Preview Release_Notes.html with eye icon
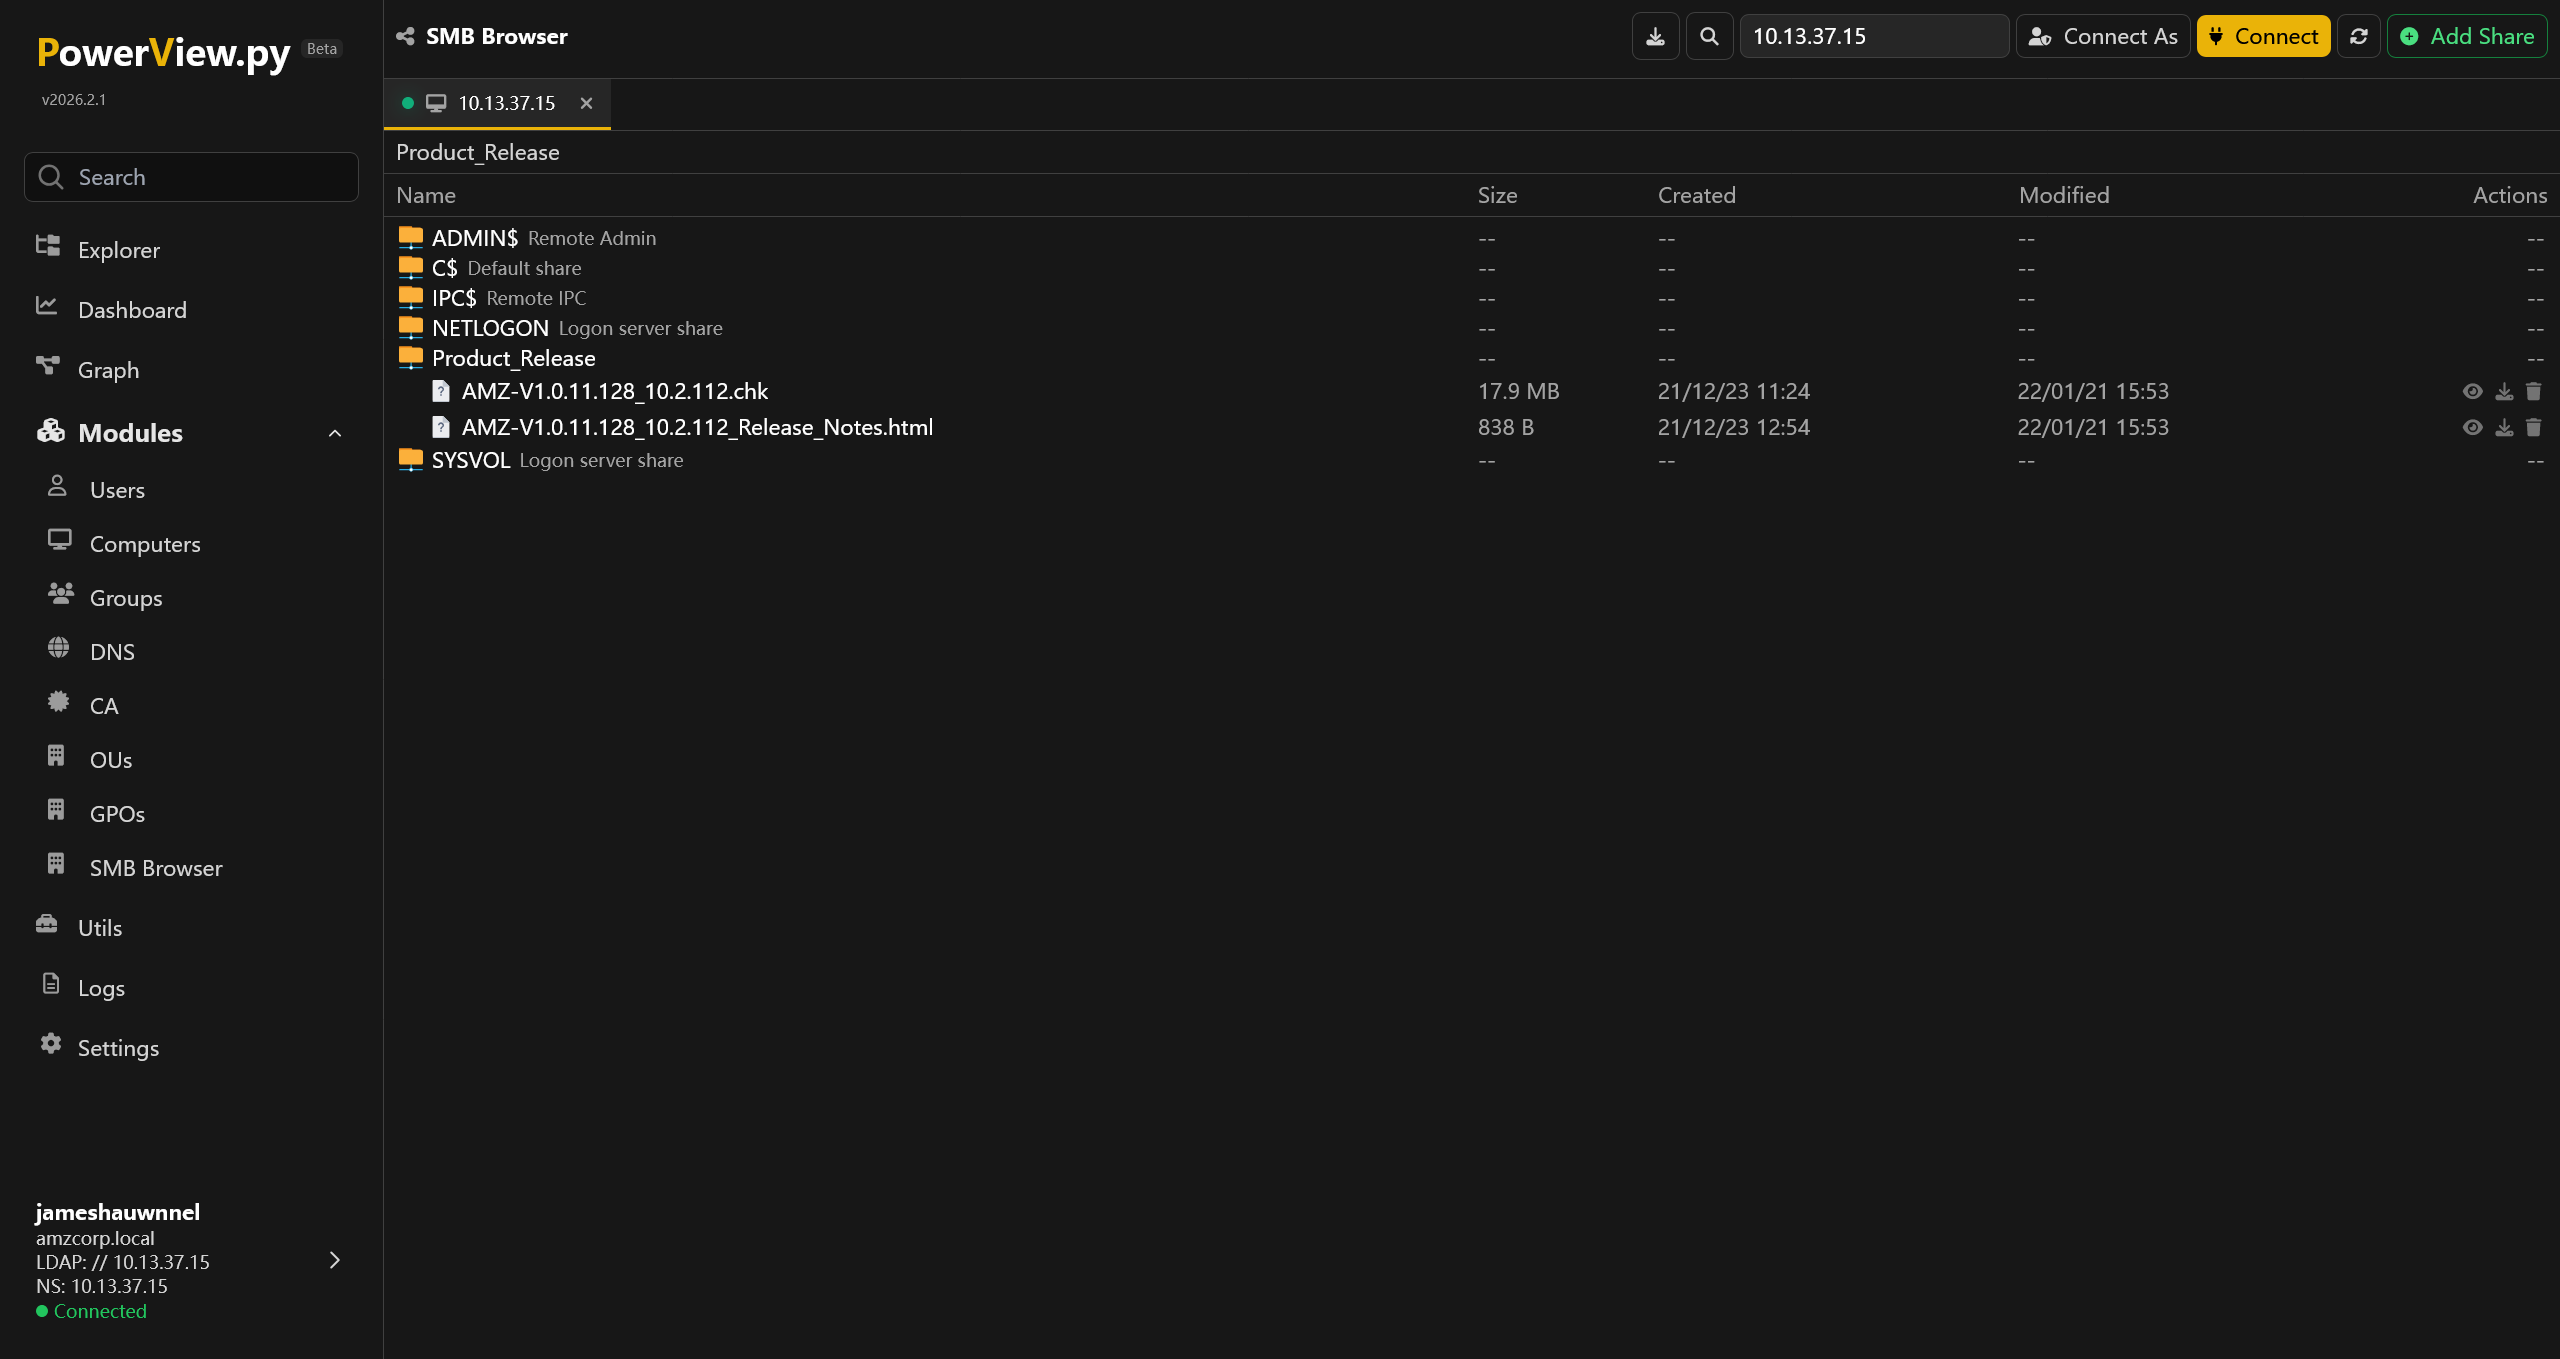The image size is (2560, 1359). (x=2472, y=428)
